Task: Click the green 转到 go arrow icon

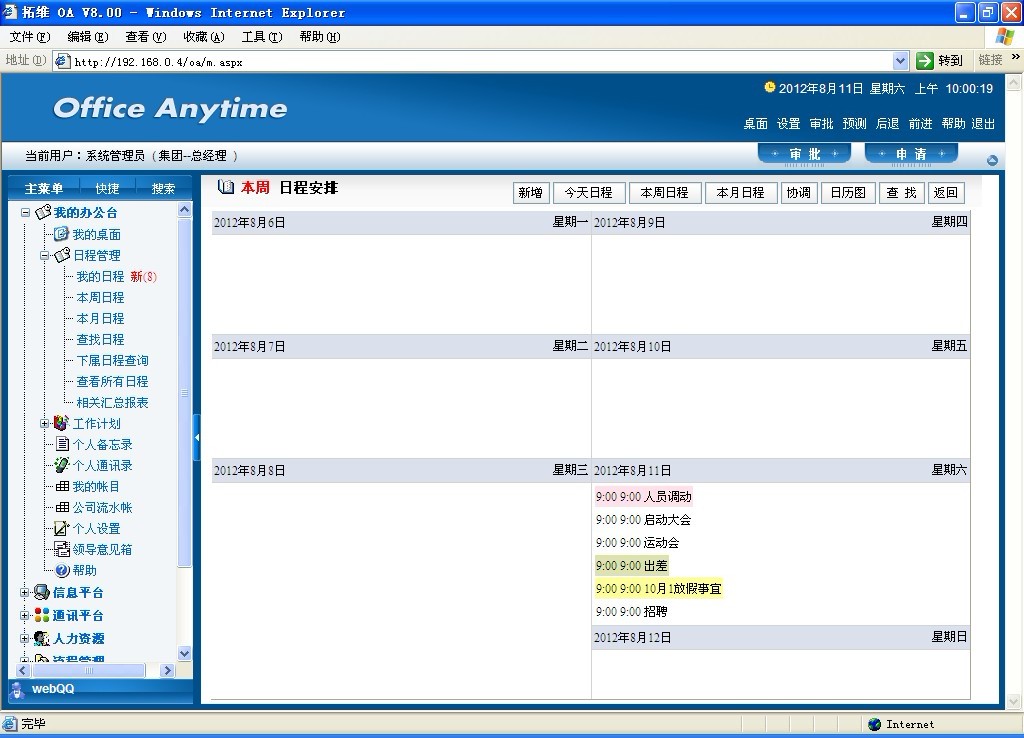Action: (925, 61)
